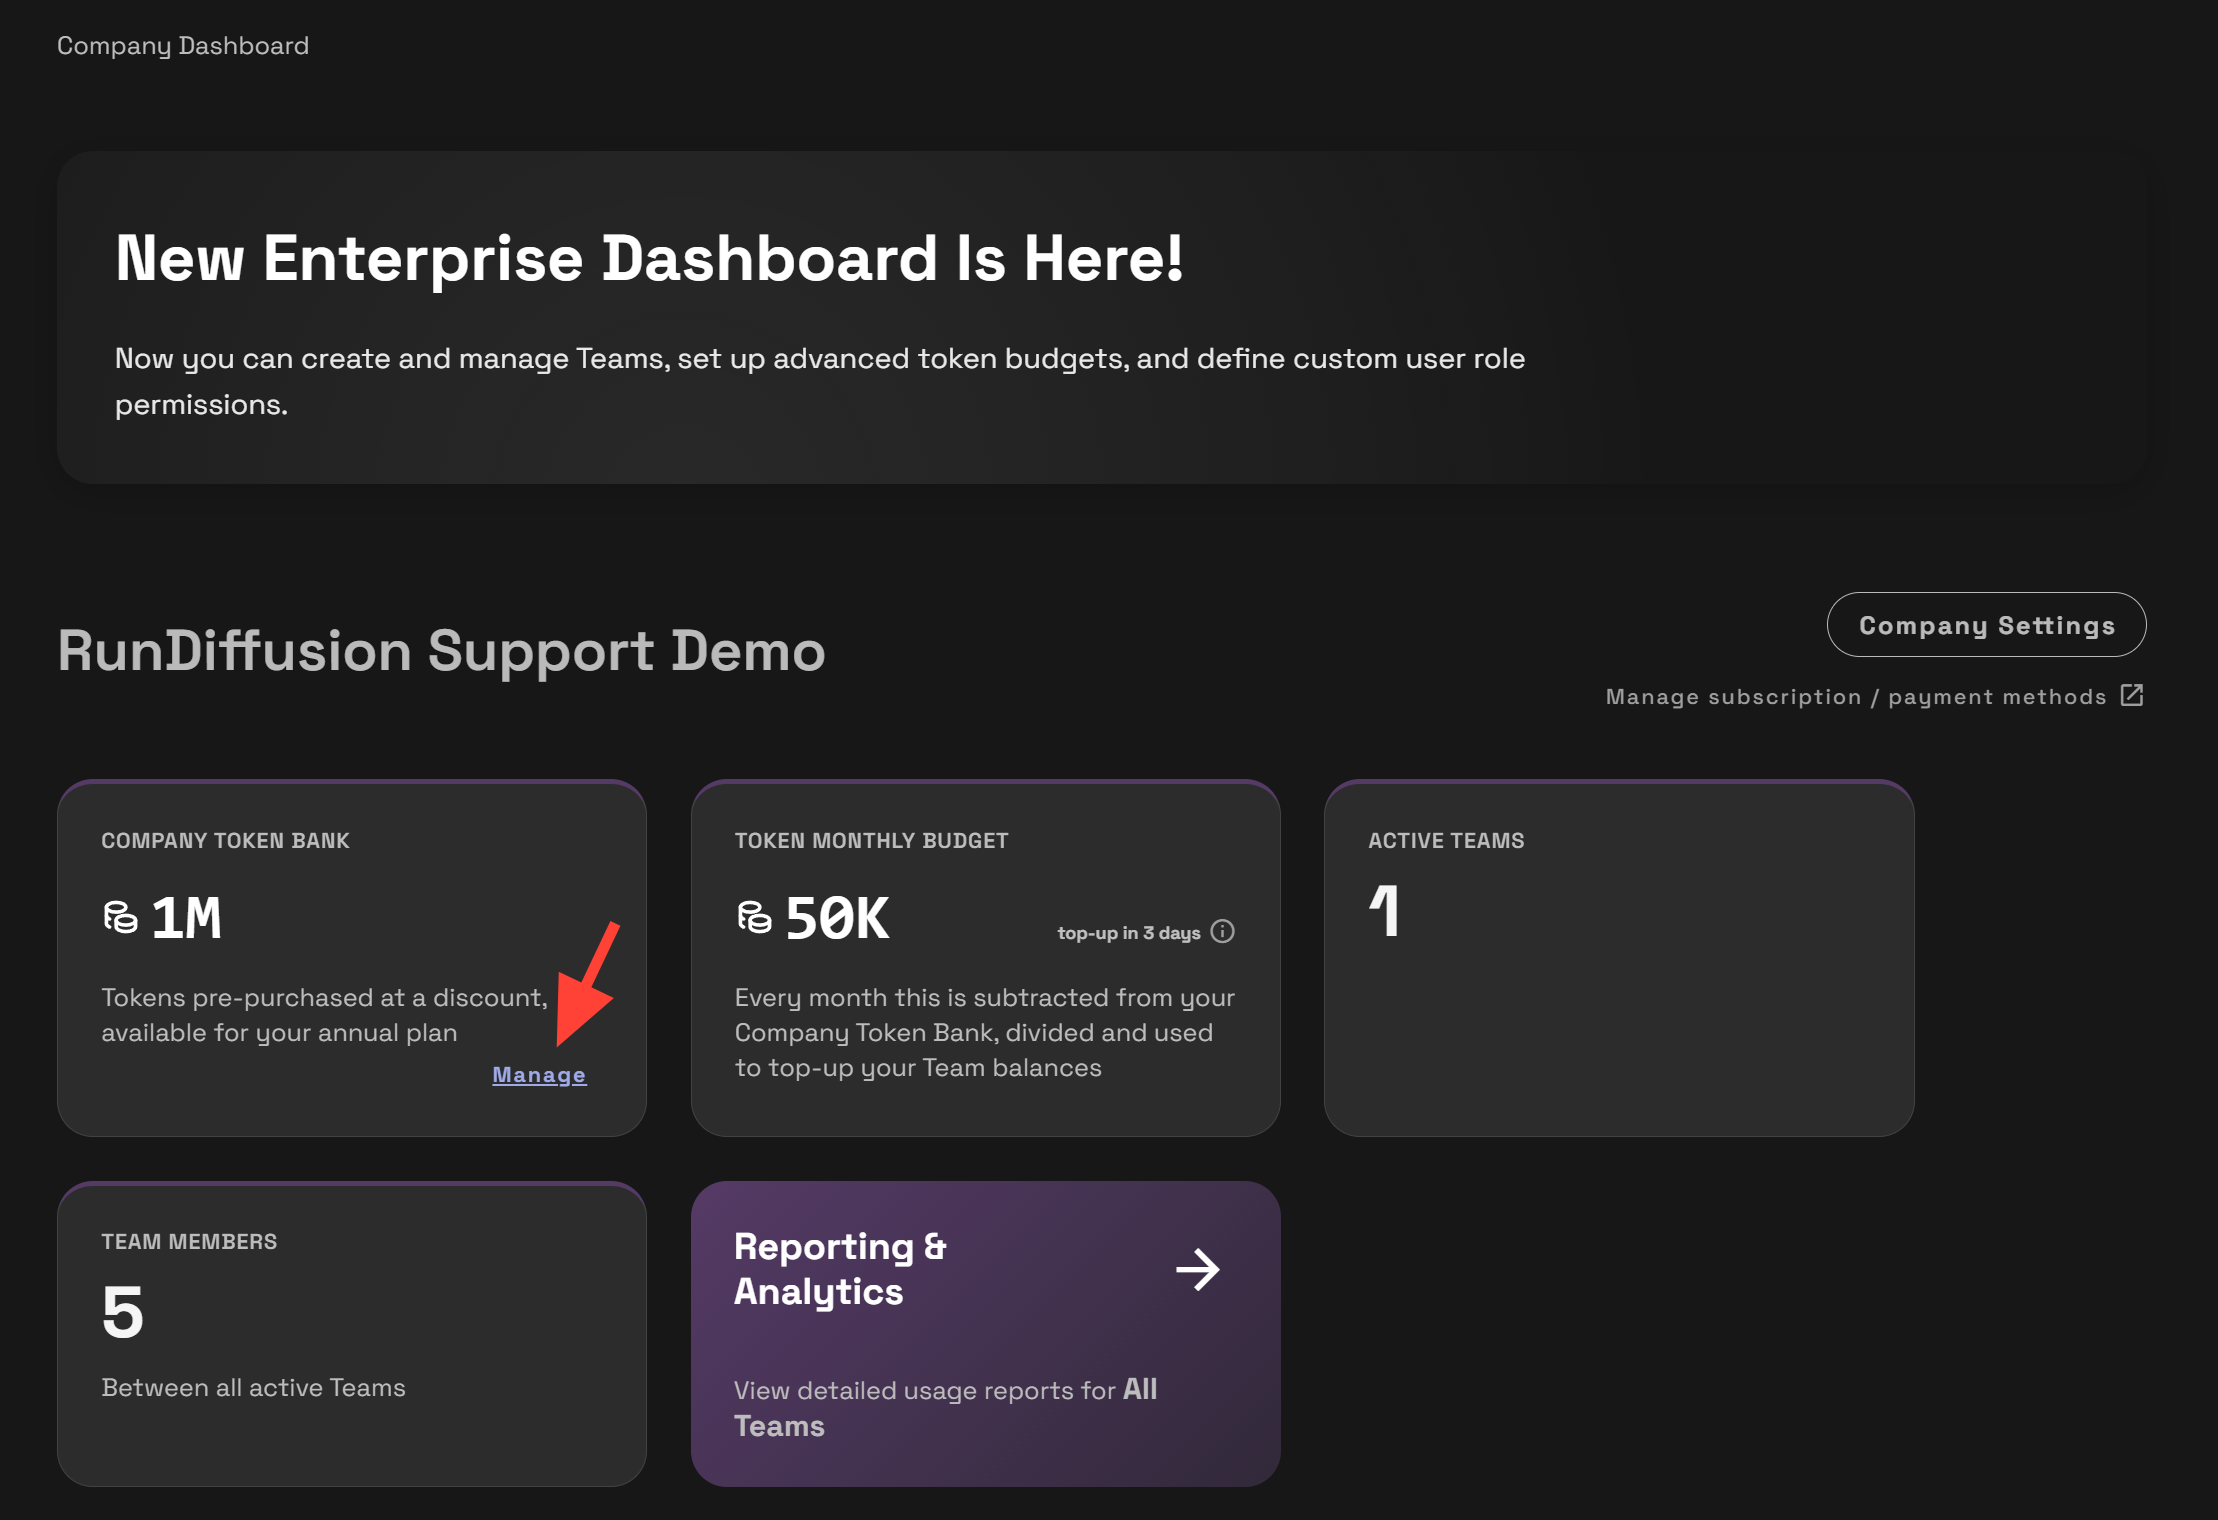Click the 1M token balance value

pyautogui.click(x=187, y=918)
